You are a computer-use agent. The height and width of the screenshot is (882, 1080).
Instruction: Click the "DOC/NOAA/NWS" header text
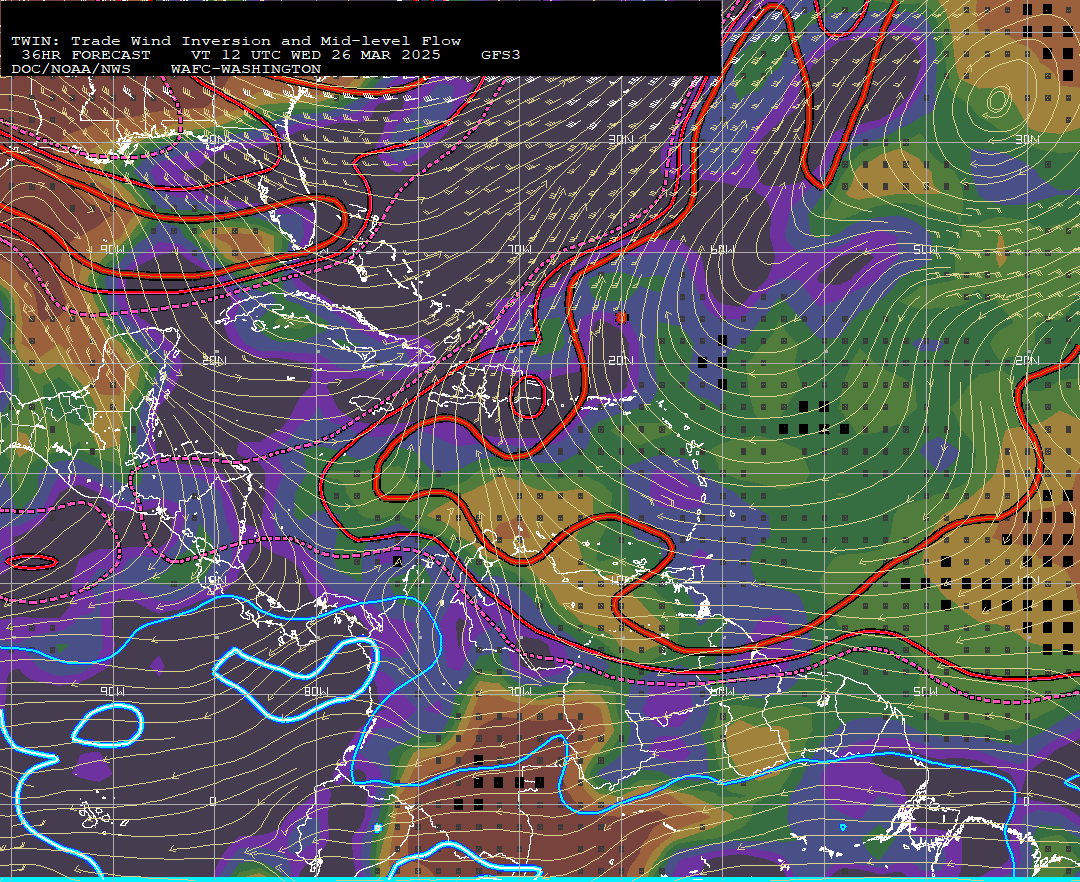coord(70,70)
